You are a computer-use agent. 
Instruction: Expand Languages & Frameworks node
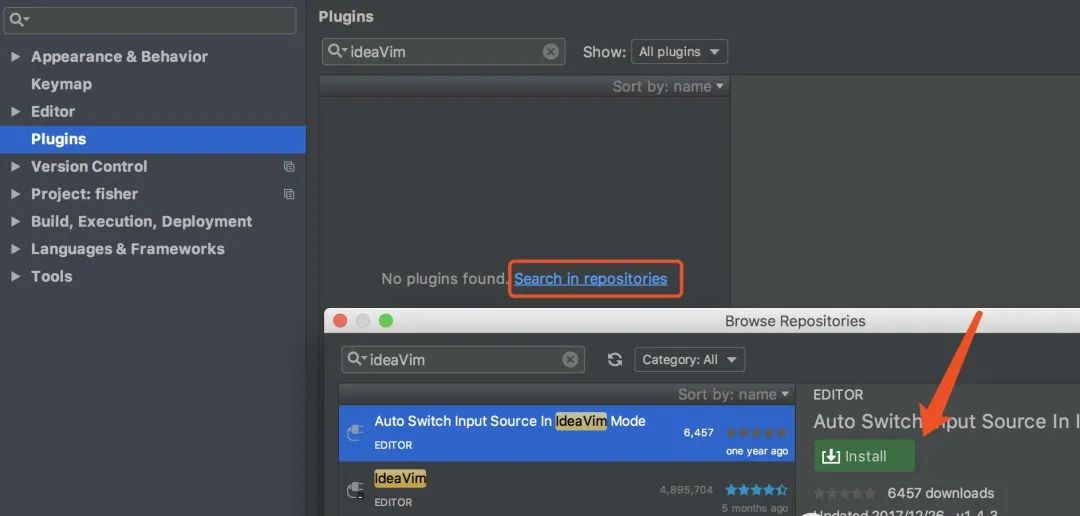pyautogui.click(x=15, y=249)
